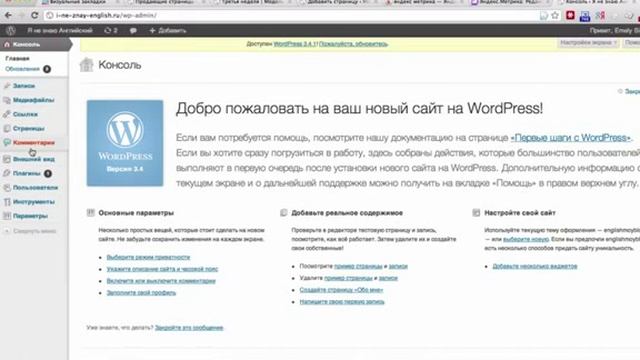Screen dimensions: 640x360
Task: Click the icon beside Настройте свой сайт heading
Action: point(476,213)
